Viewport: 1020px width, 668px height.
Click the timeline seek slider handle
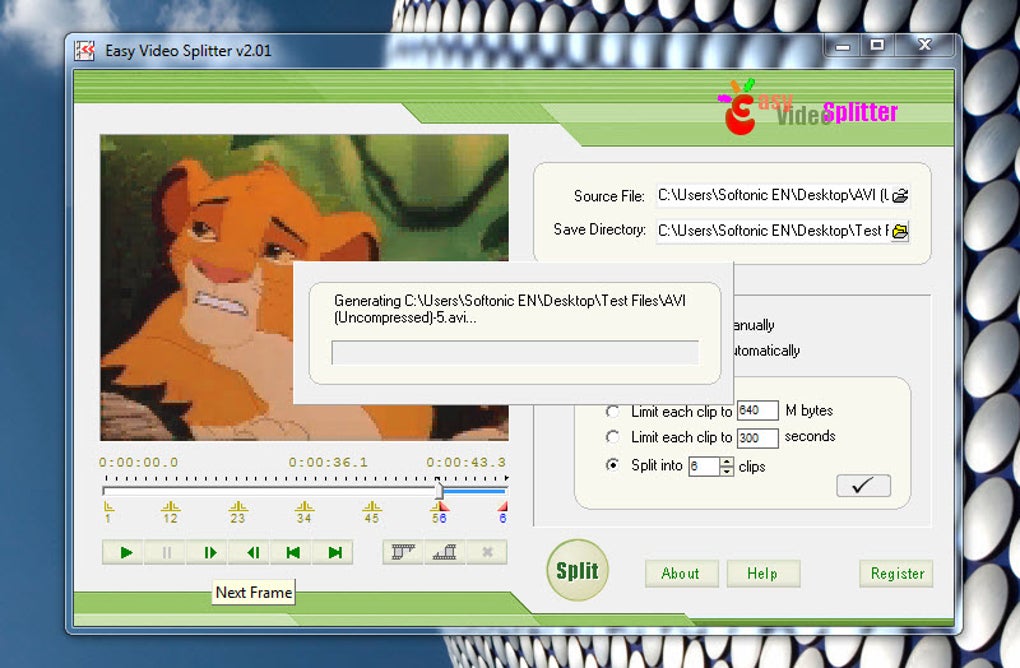(440, 490)
